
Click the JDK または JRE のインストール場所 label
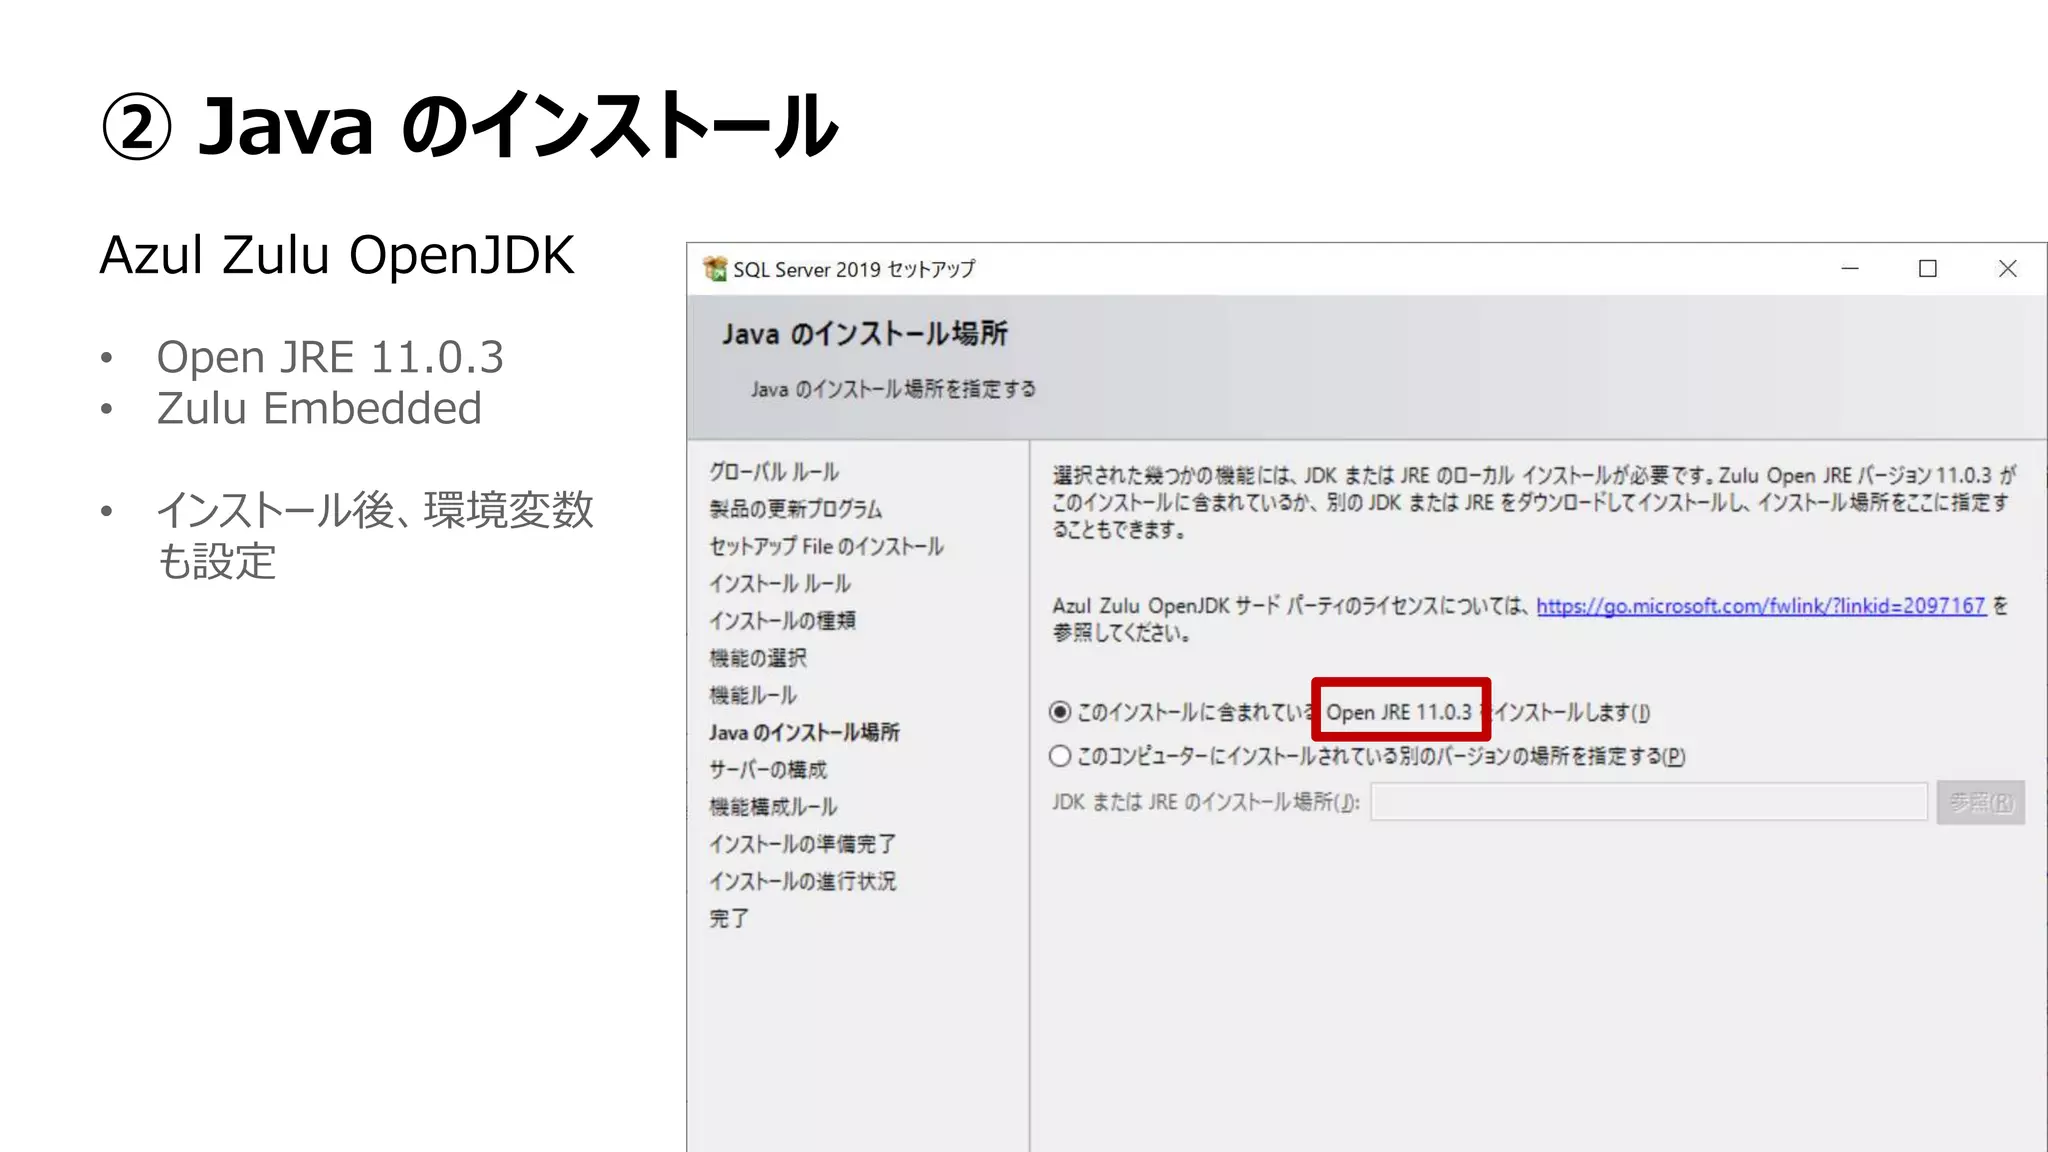click(1206, 802)
